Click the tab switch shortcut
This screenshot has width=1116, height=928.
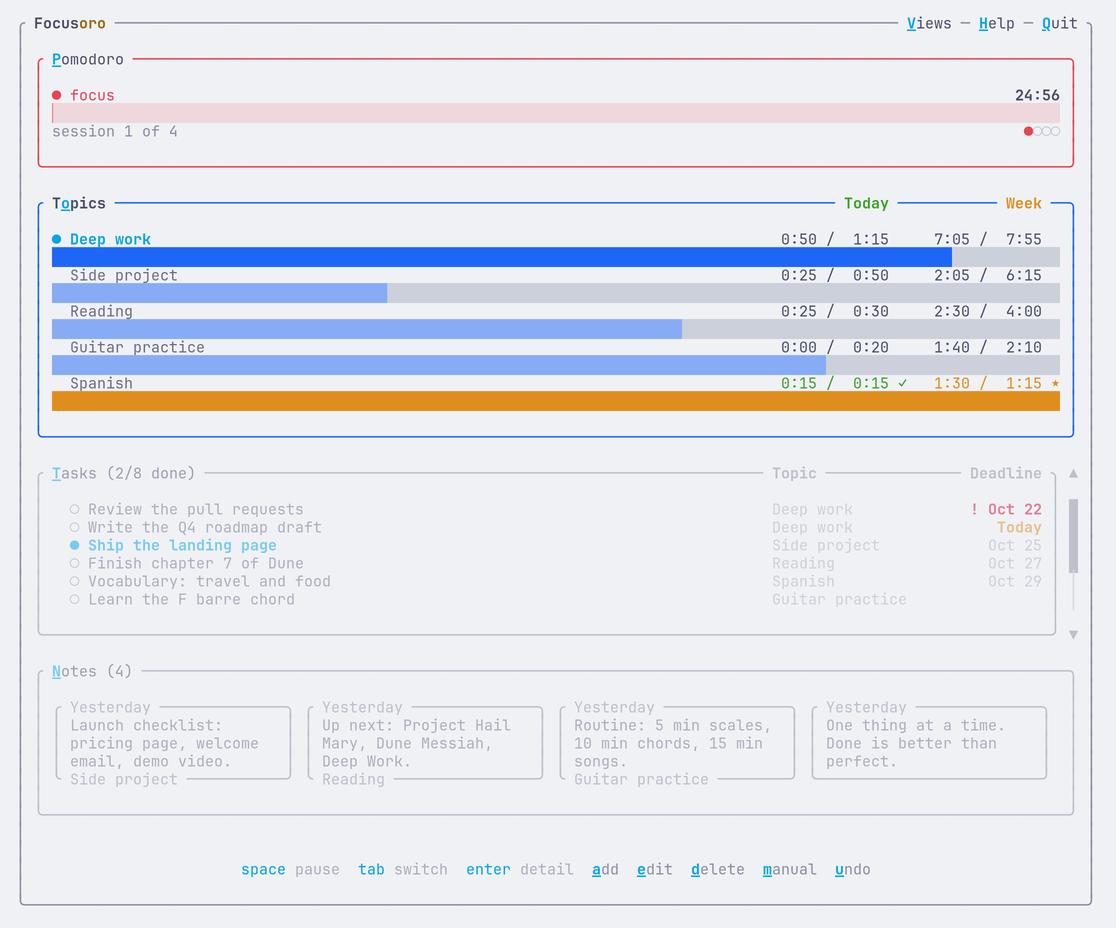tap(403, 870)
